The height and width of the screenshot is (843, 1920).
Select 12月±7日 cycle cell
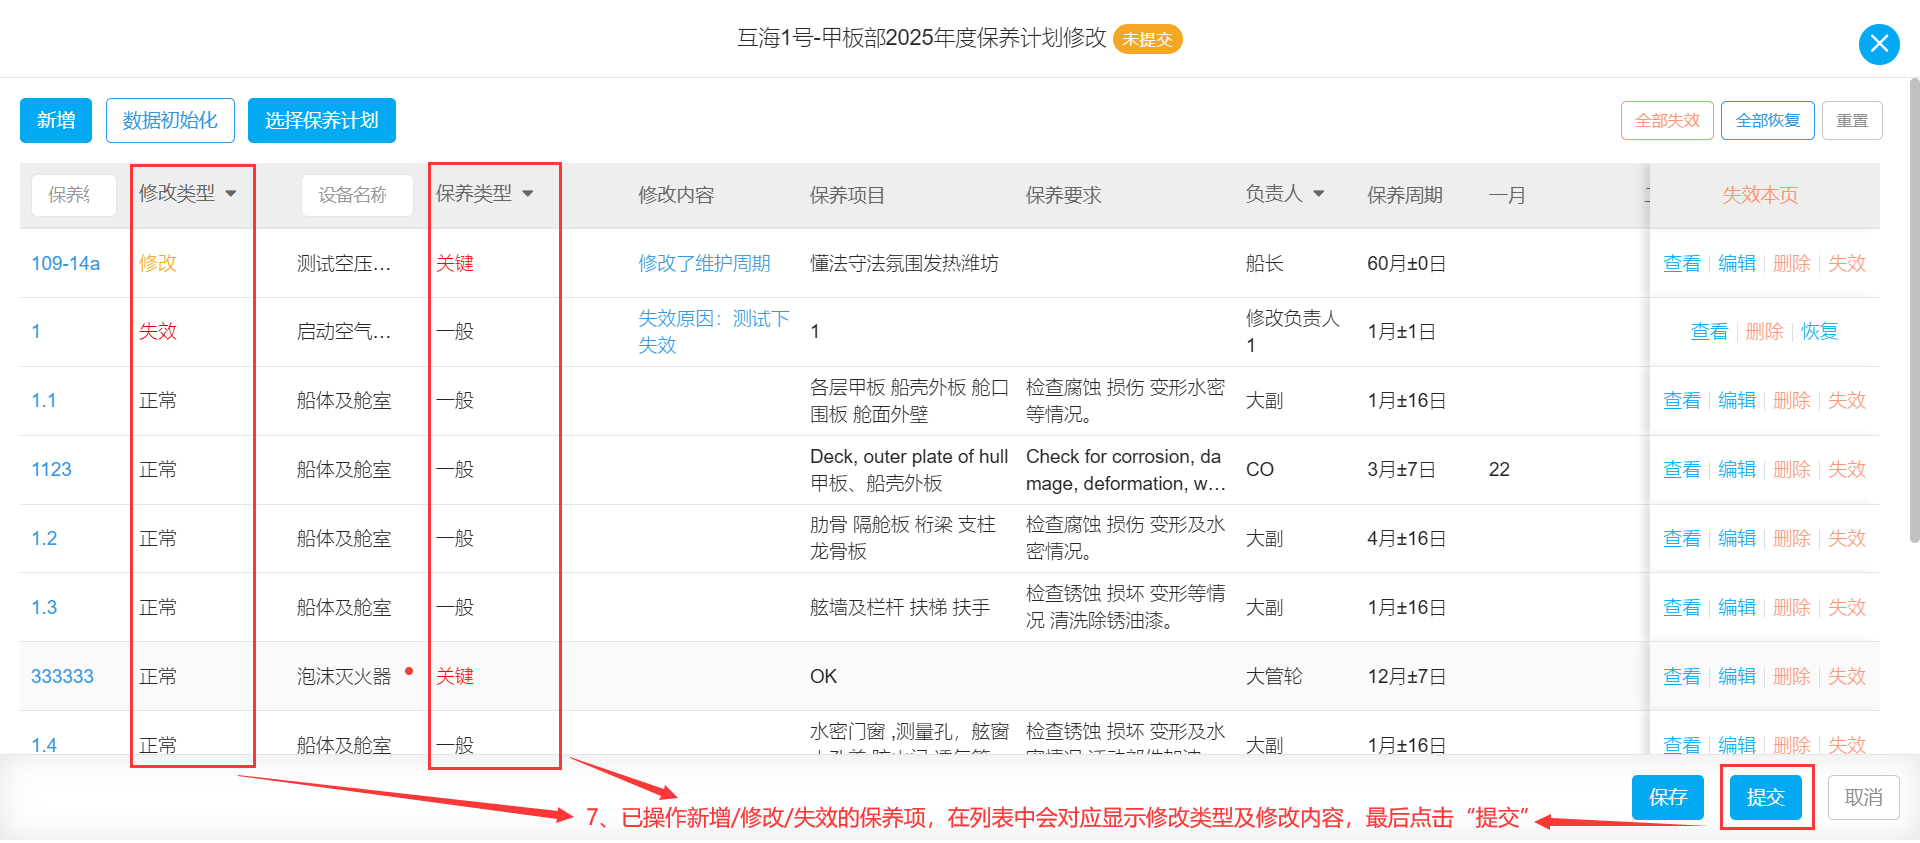click(1407, 676)
